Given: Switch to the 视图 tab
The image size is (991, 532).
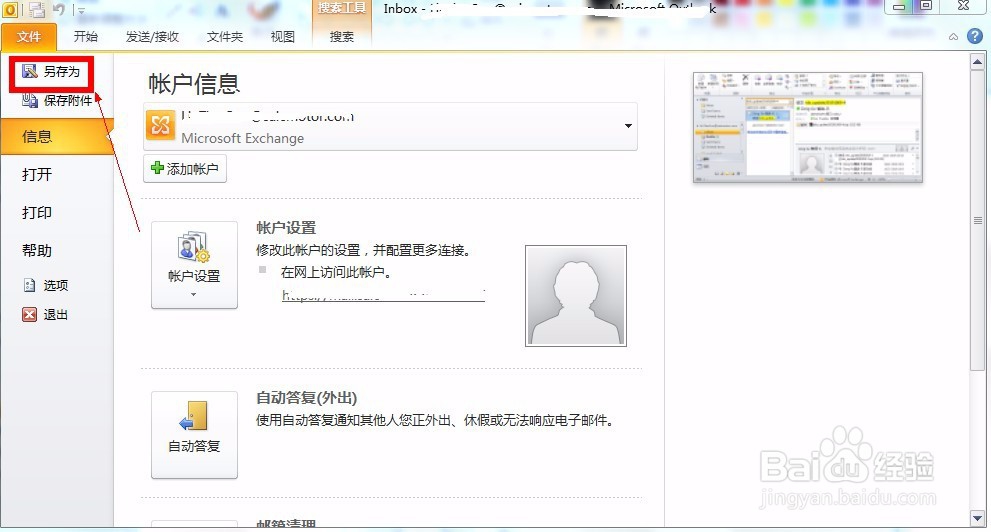Looking at the screenshot, I should point(283,37).
